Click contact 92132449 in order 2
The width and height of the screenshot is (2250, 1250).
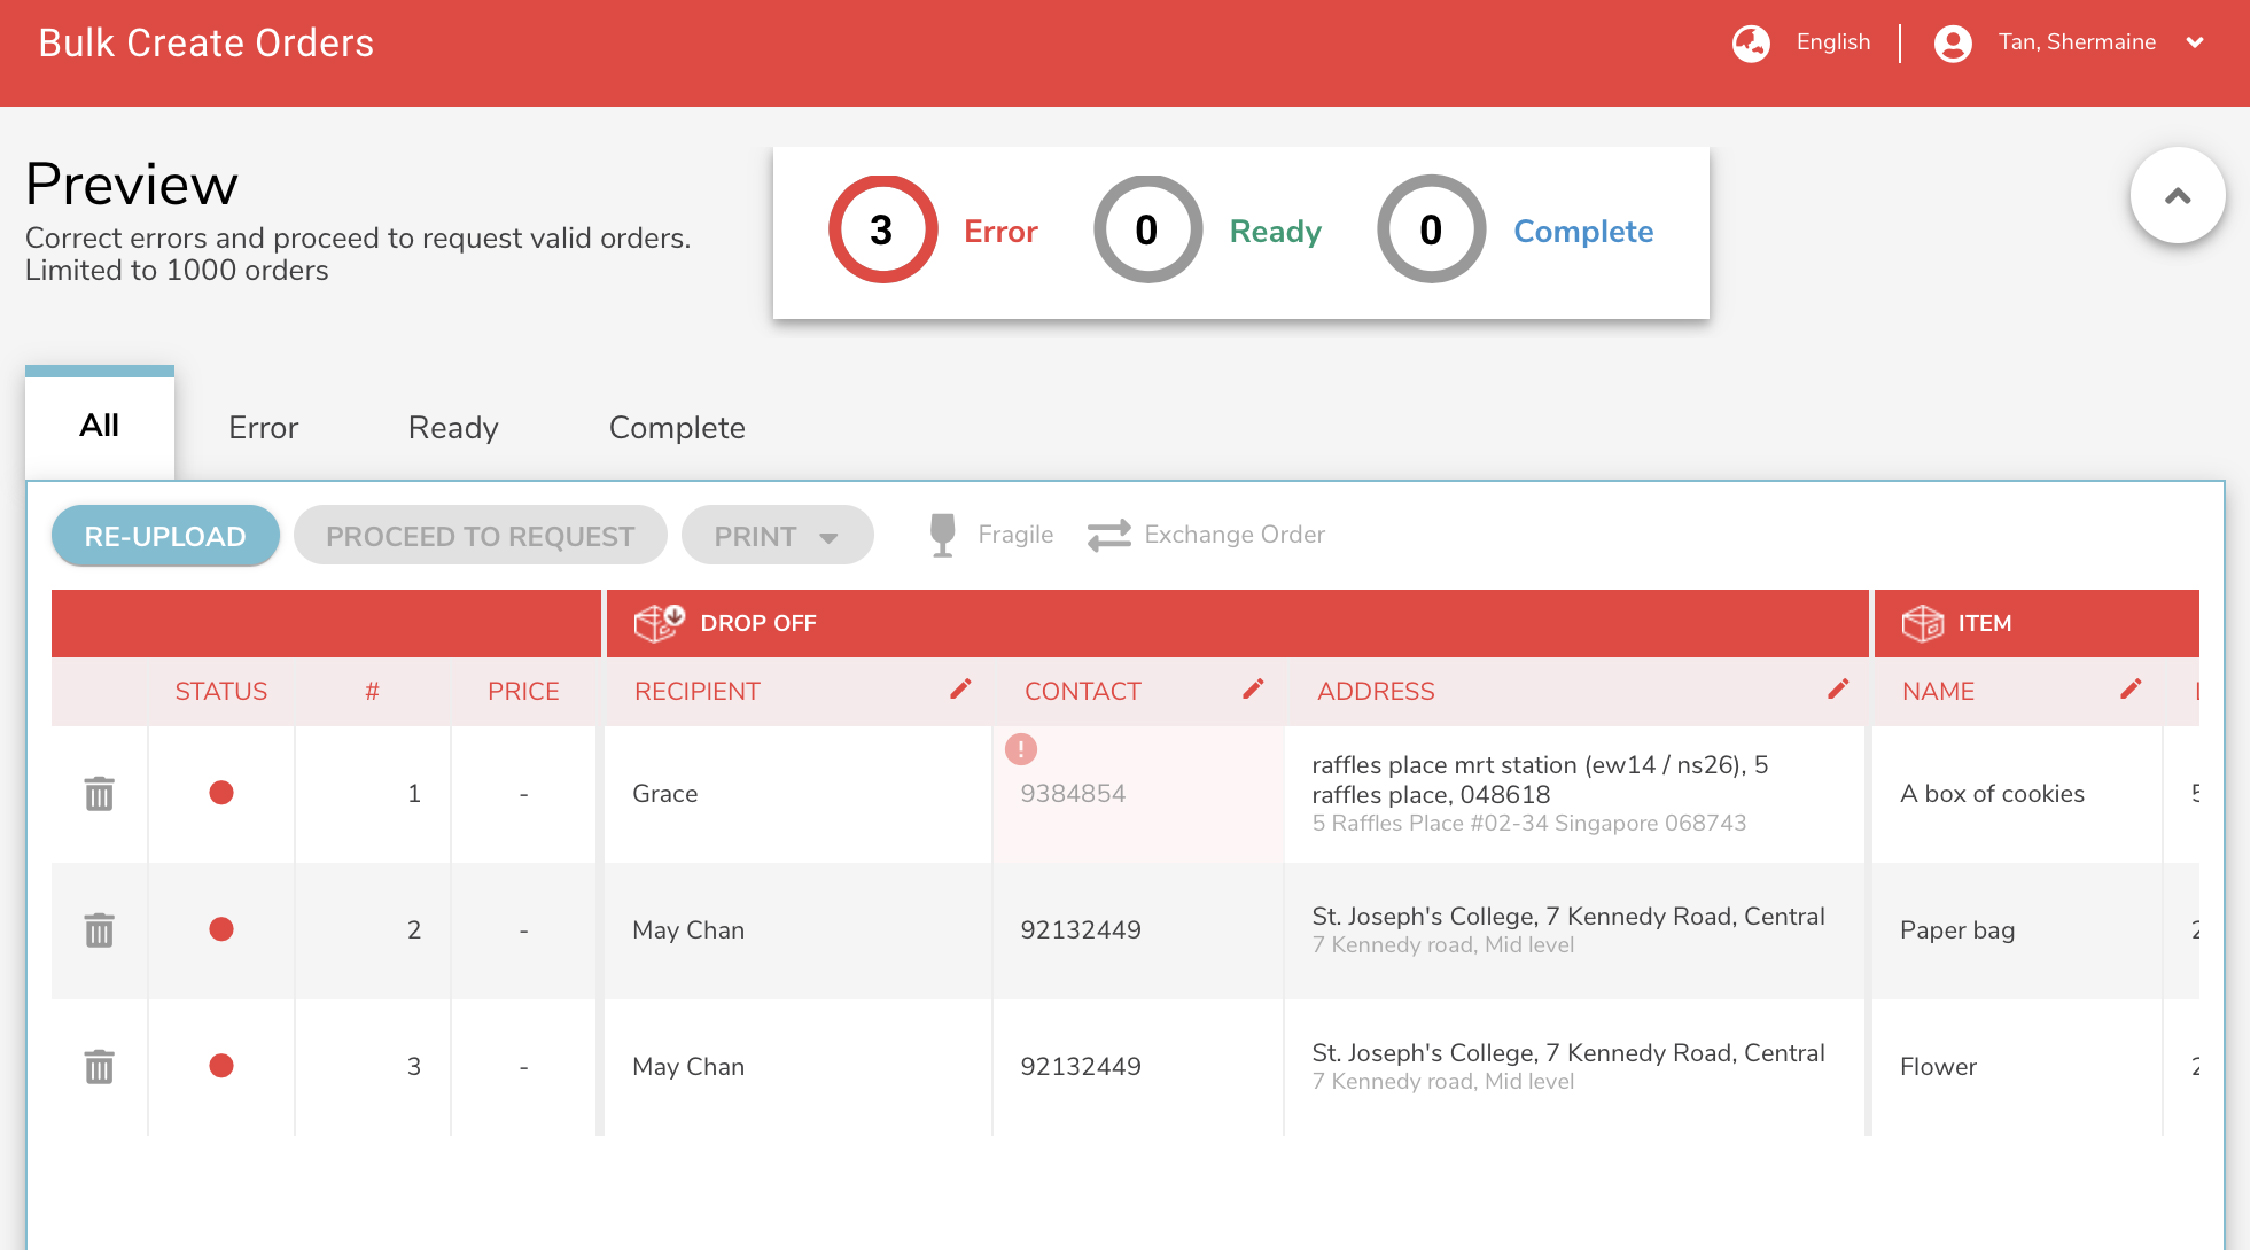(1080, 930)
